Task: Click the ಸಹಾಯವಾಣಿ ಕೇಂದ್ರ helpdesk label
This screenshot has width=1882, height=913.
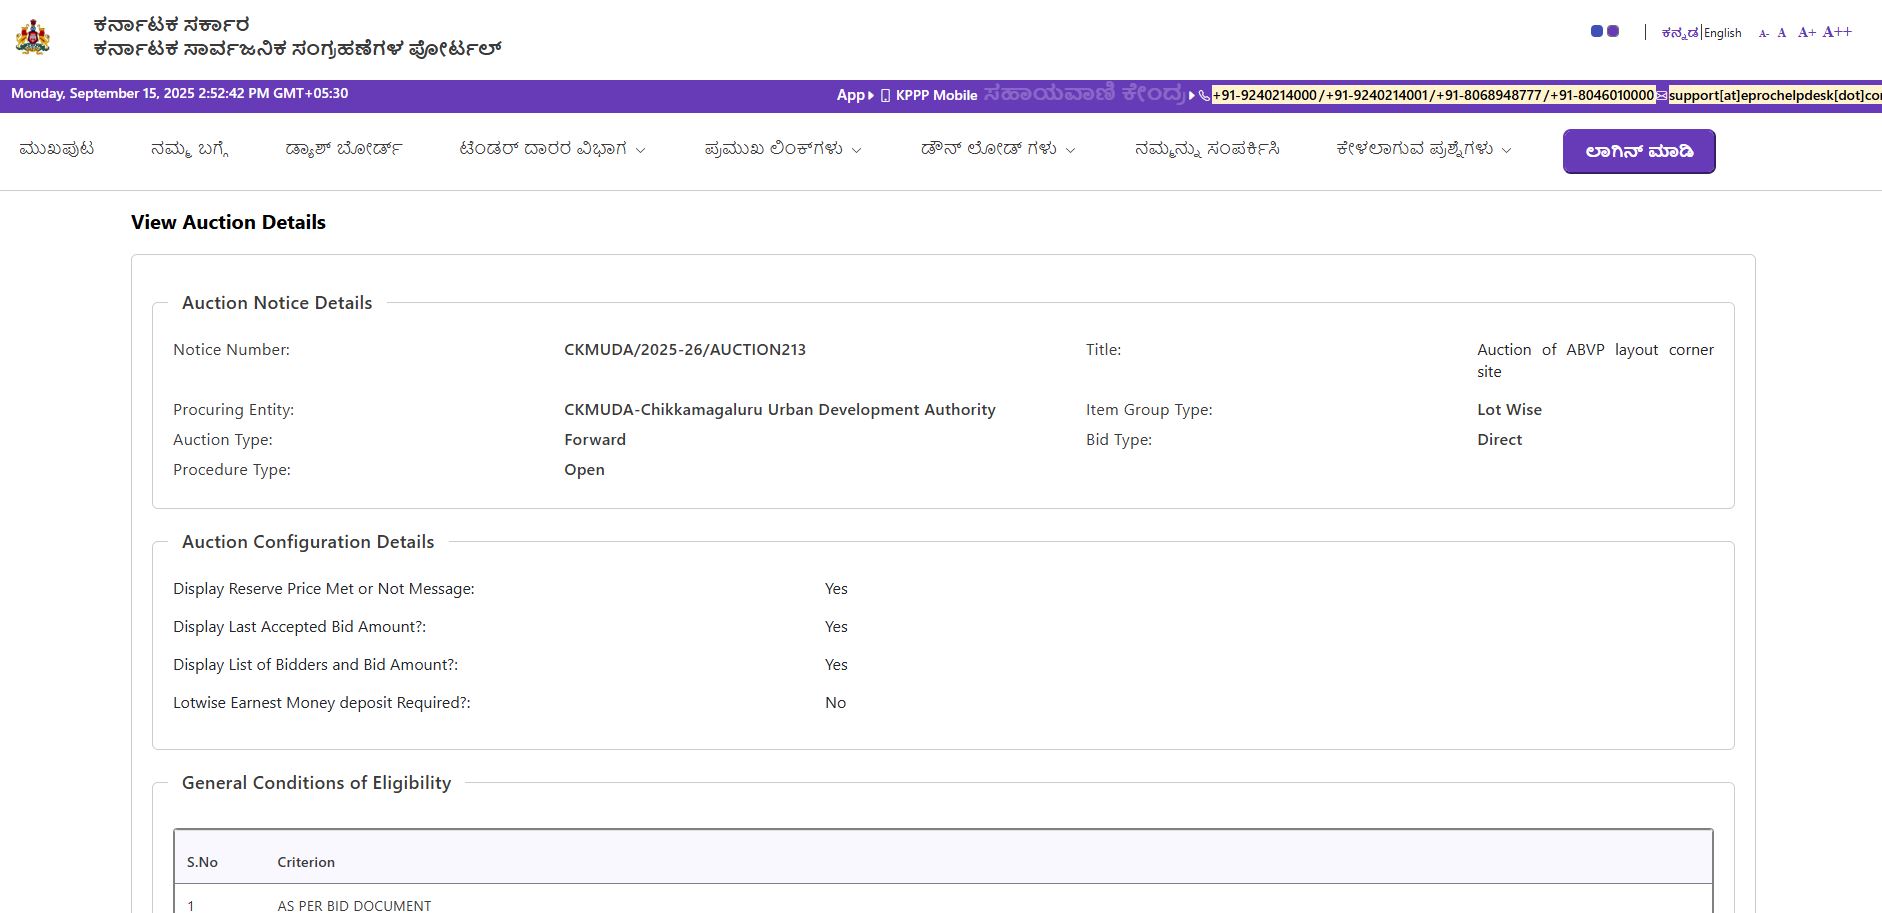Action: 1084,93
